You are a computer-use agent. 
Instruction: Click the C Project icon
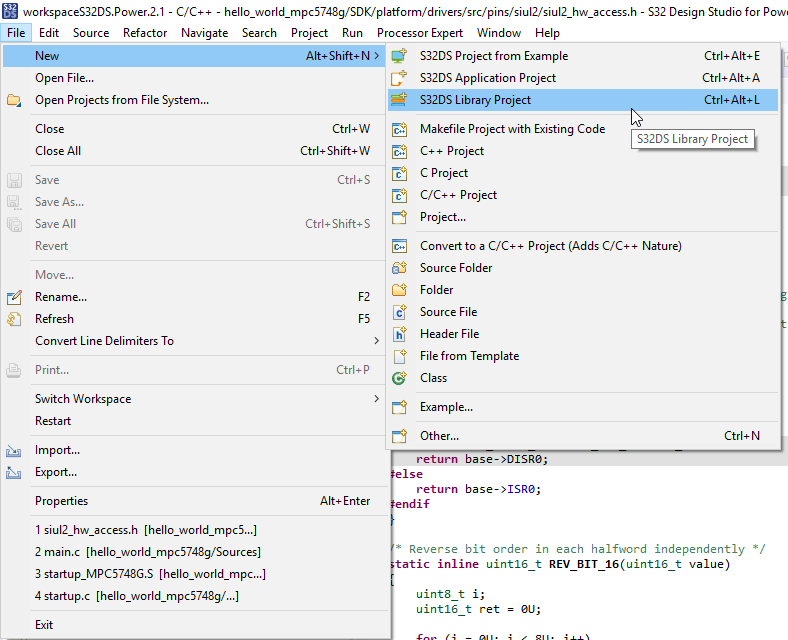pyautogui.click(x=399, y=173)
